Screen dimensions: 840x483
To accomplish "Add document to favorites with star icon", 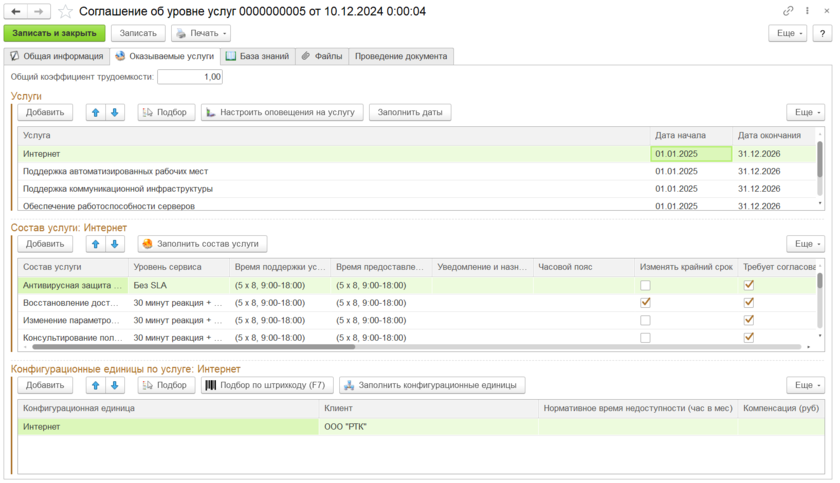I will (x=66, y=11).
